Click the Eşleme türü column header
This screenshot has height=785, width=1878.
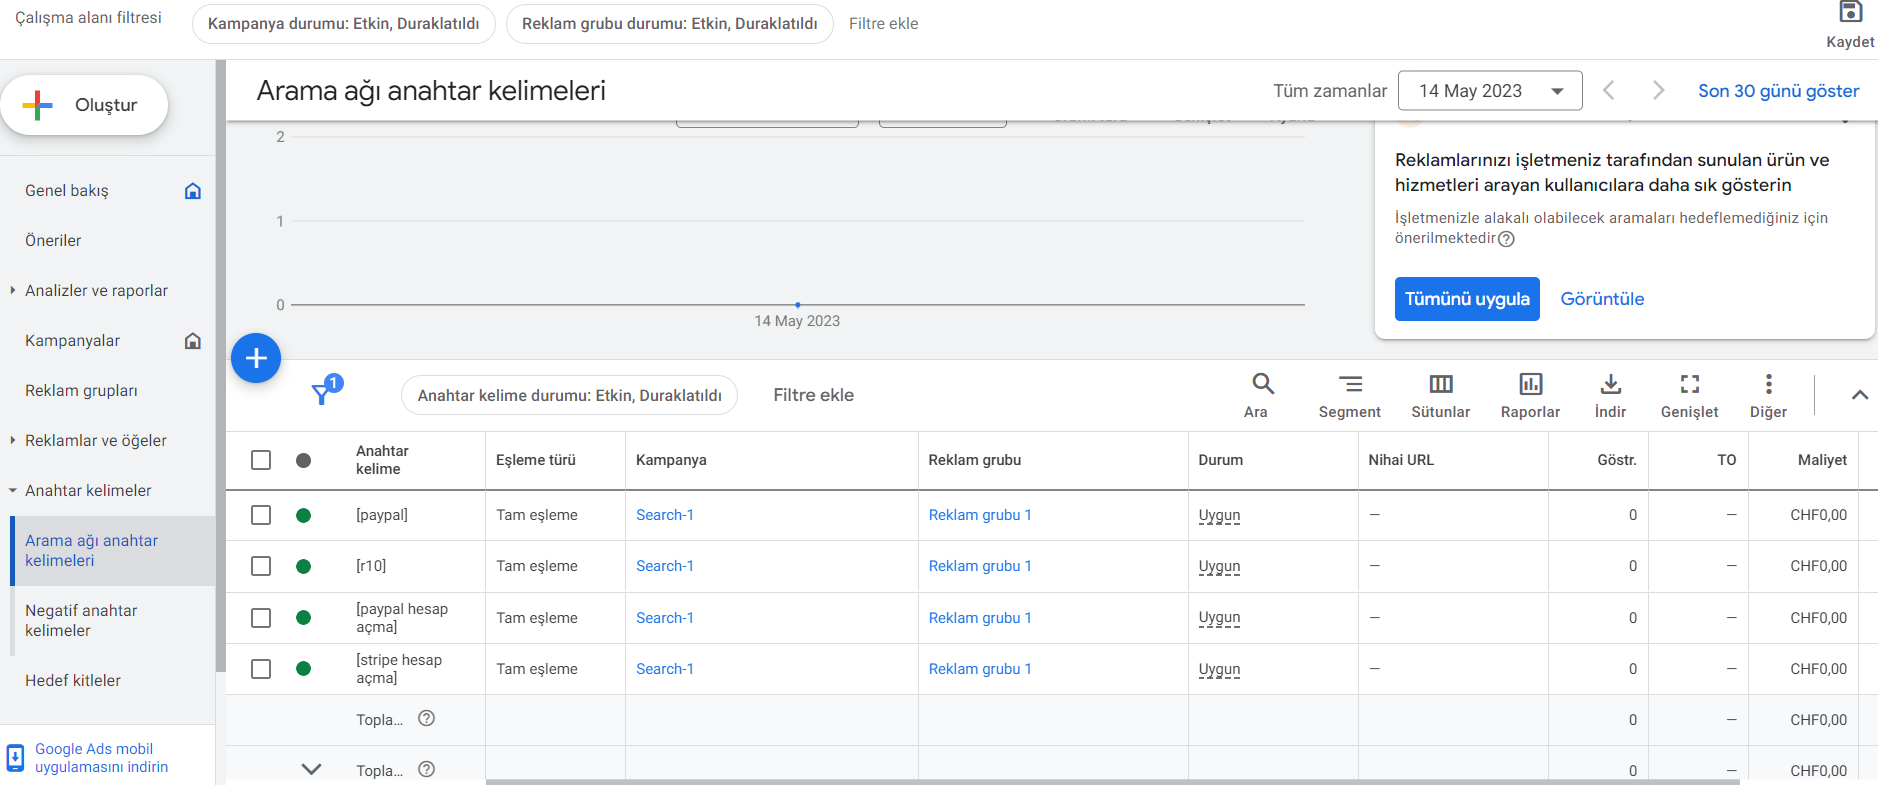536,460
